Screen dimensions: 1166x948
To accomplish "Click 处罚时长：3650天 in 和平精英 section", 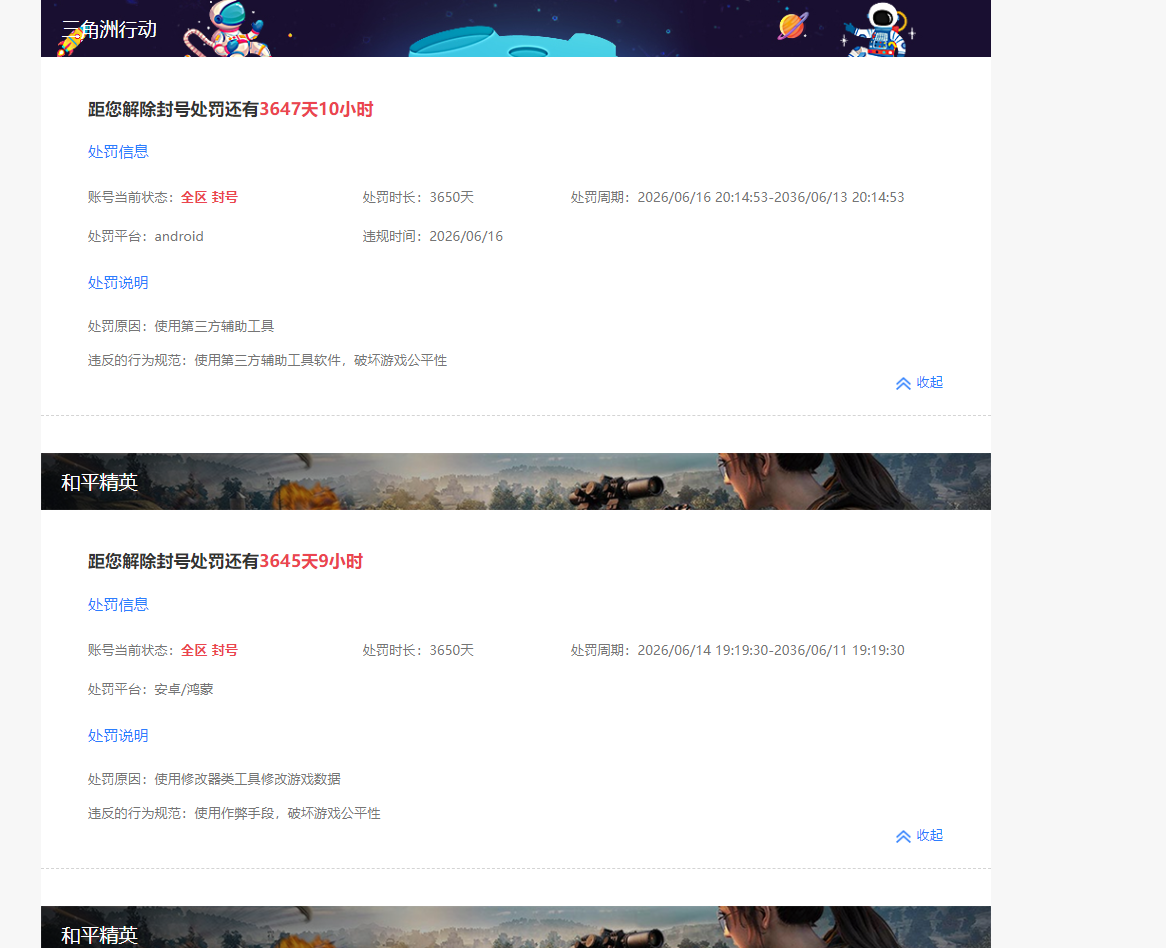I will coord(418,650).
